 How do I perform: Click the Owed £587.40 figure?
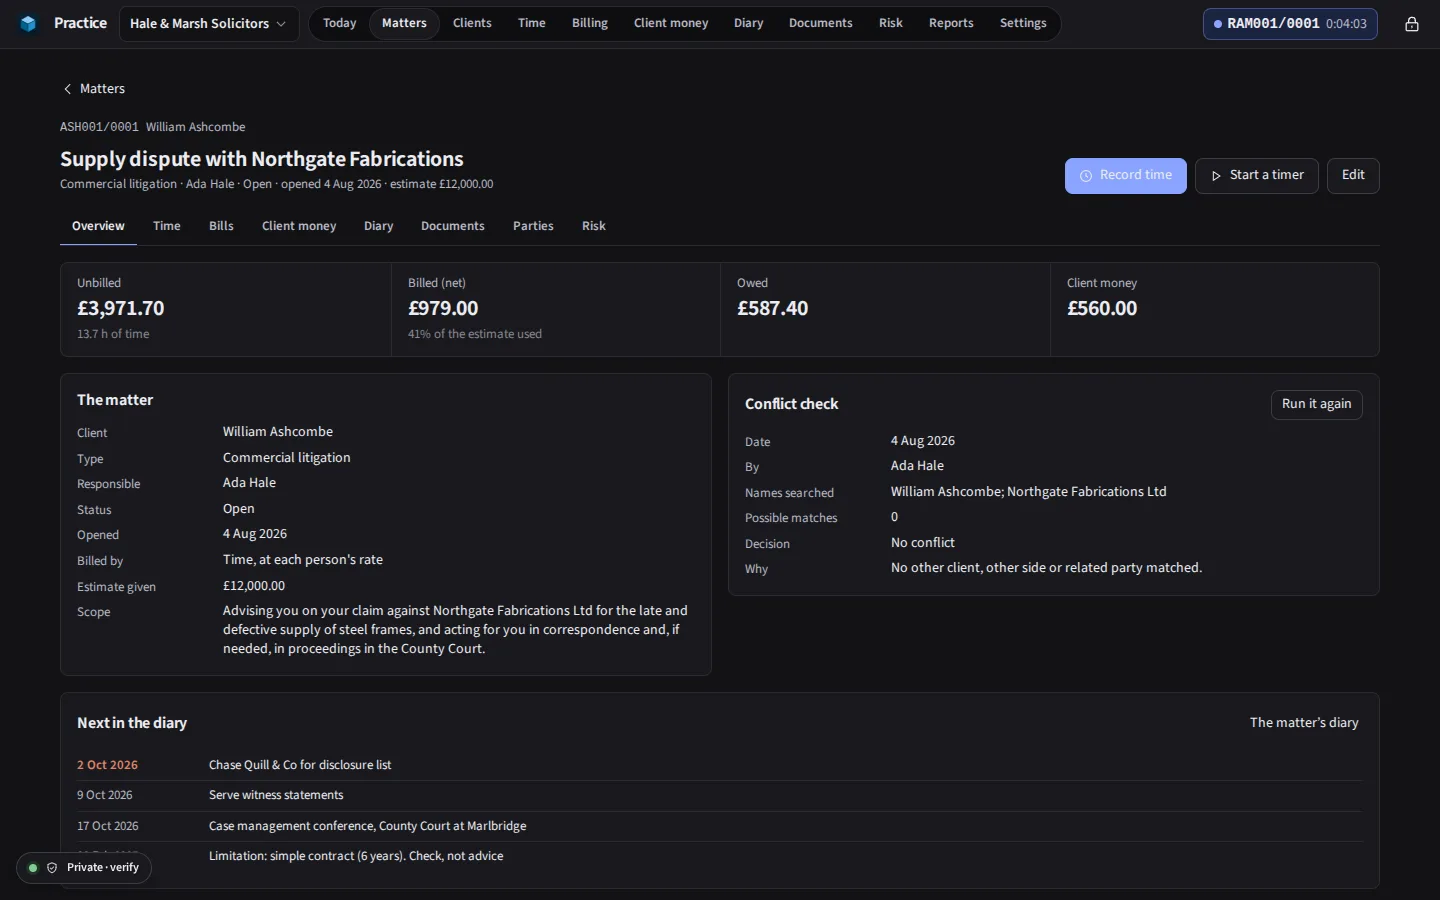(x=773, y=309)
